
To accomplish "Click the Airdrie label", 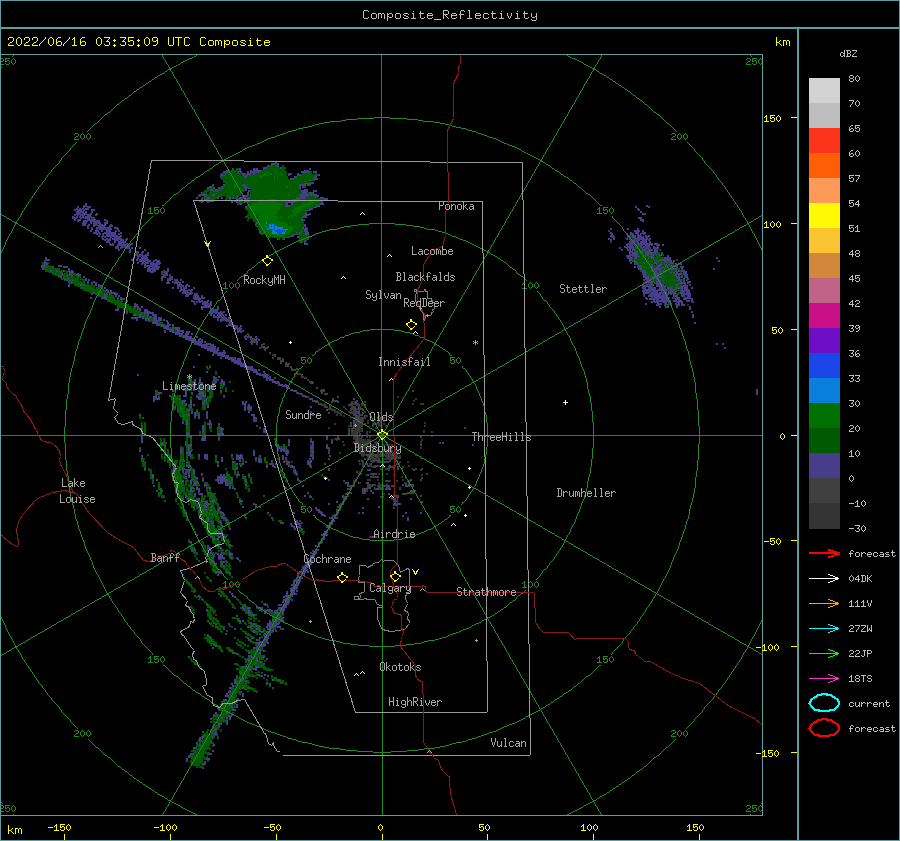I will coord(394,534).
